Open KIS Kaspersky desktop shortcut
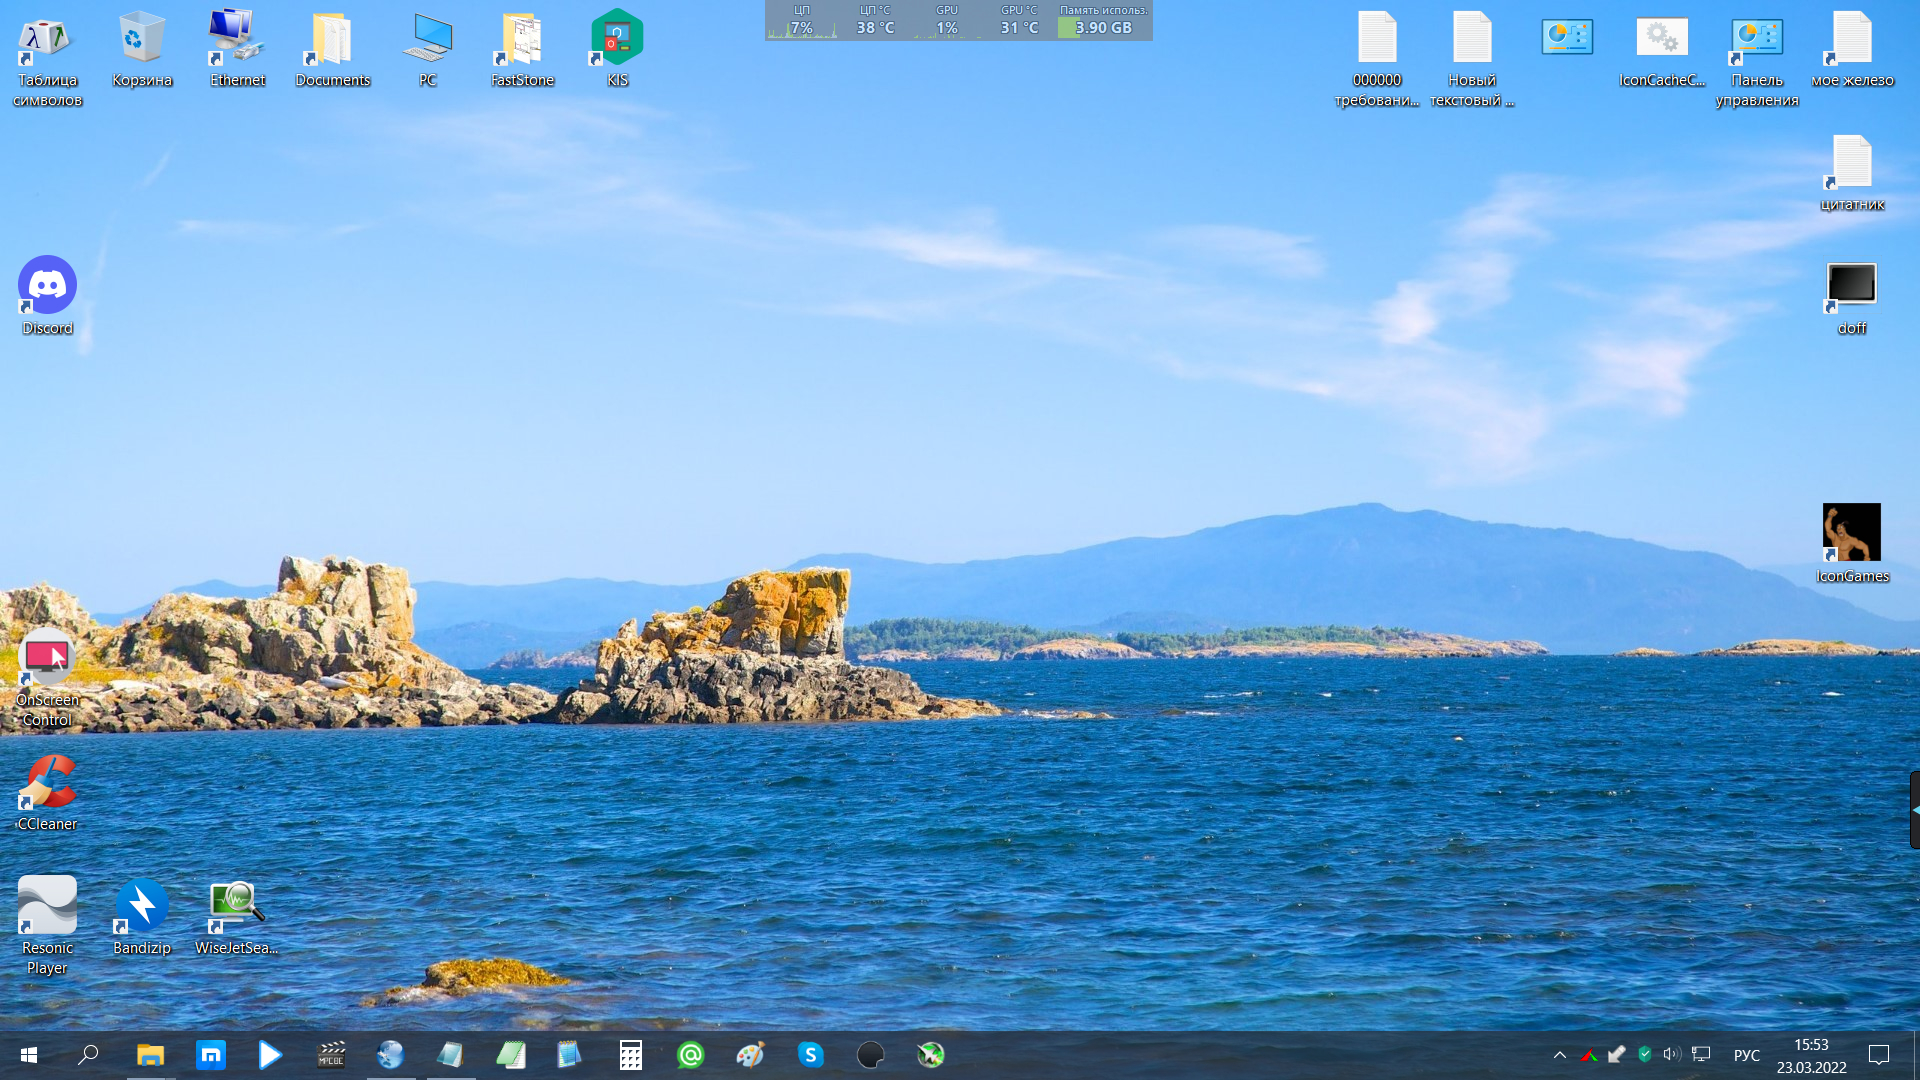 (x=617, y=38)
